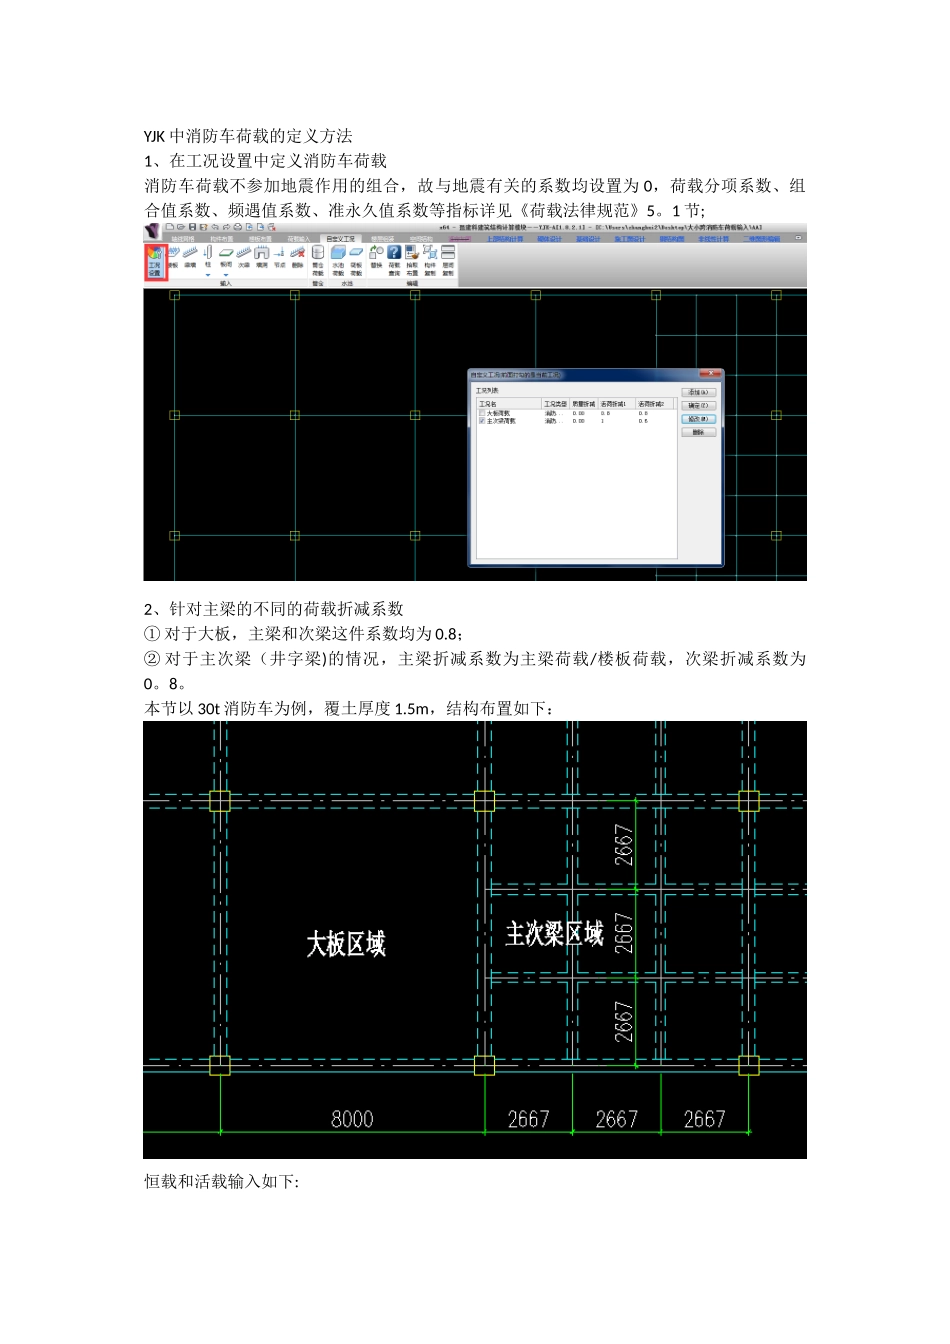Expand the 板间 tool dropdown arrow
This screenshot has height=1344, width=950.
coord(226,275)
